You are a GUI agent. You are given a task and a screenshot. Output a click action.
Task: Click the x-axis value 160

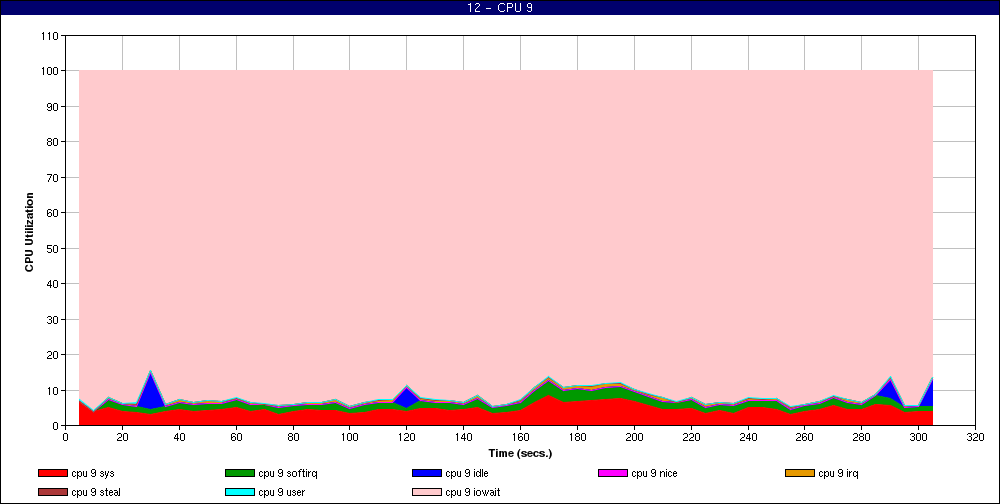point(520,438)
